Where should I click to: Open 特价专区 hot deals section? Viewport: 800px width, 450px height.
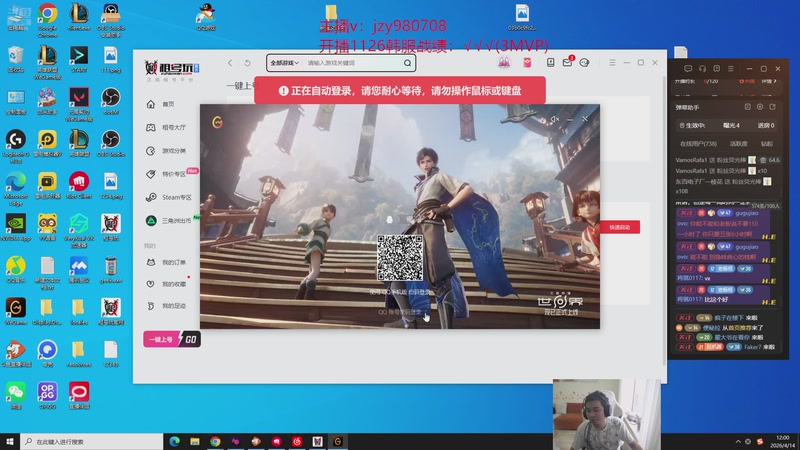[x=166, y=174]
